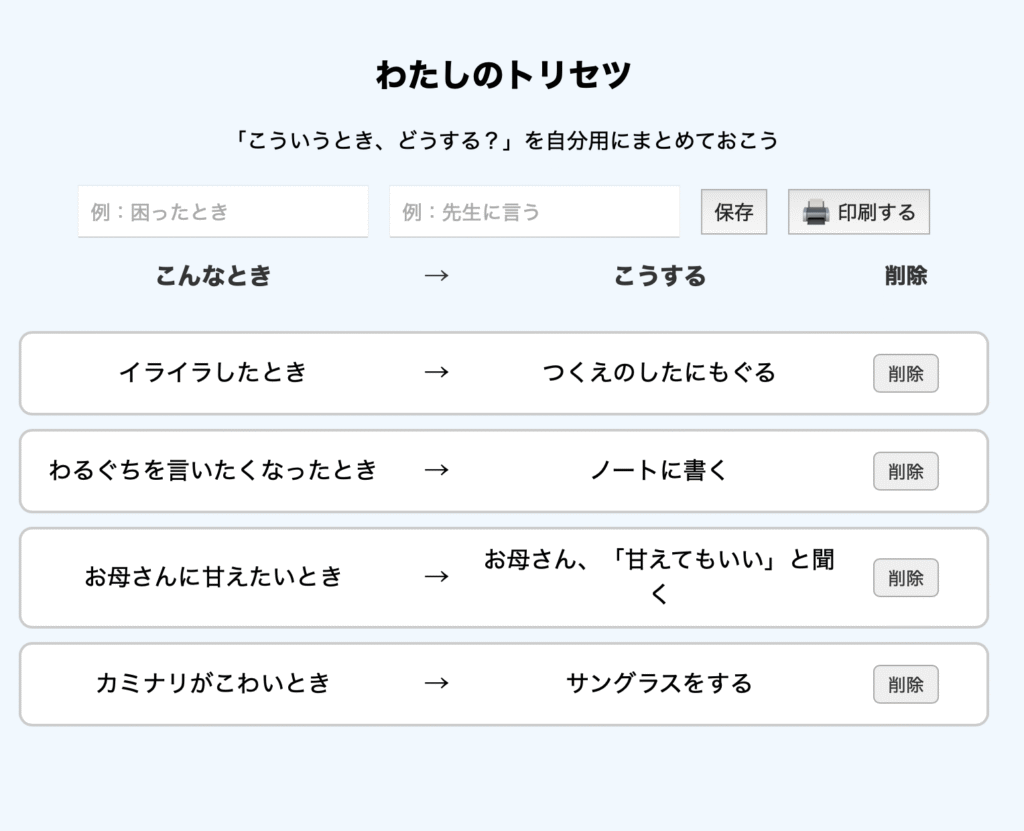Viewport: 1024px width, 831px height.
Task: Focus the 例：困ったとき input field
Action: pyautogui.click(x=223, y=212)
